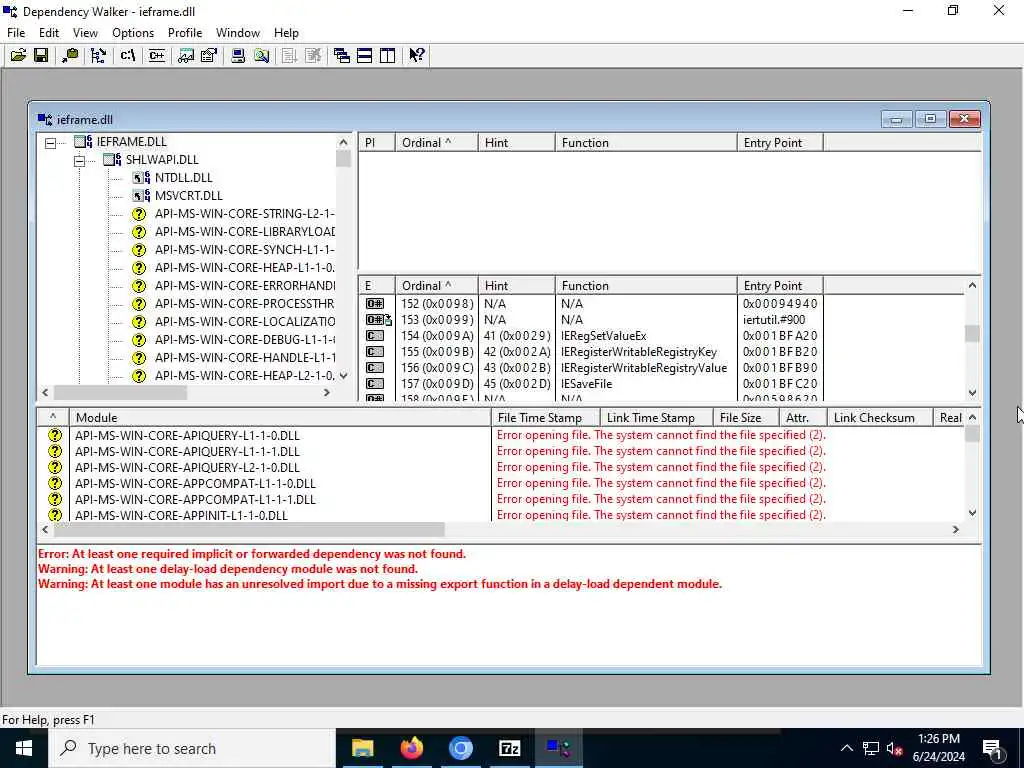Open the Profile menu
This screenshot has width=1024, height=768.
(185, 33)
